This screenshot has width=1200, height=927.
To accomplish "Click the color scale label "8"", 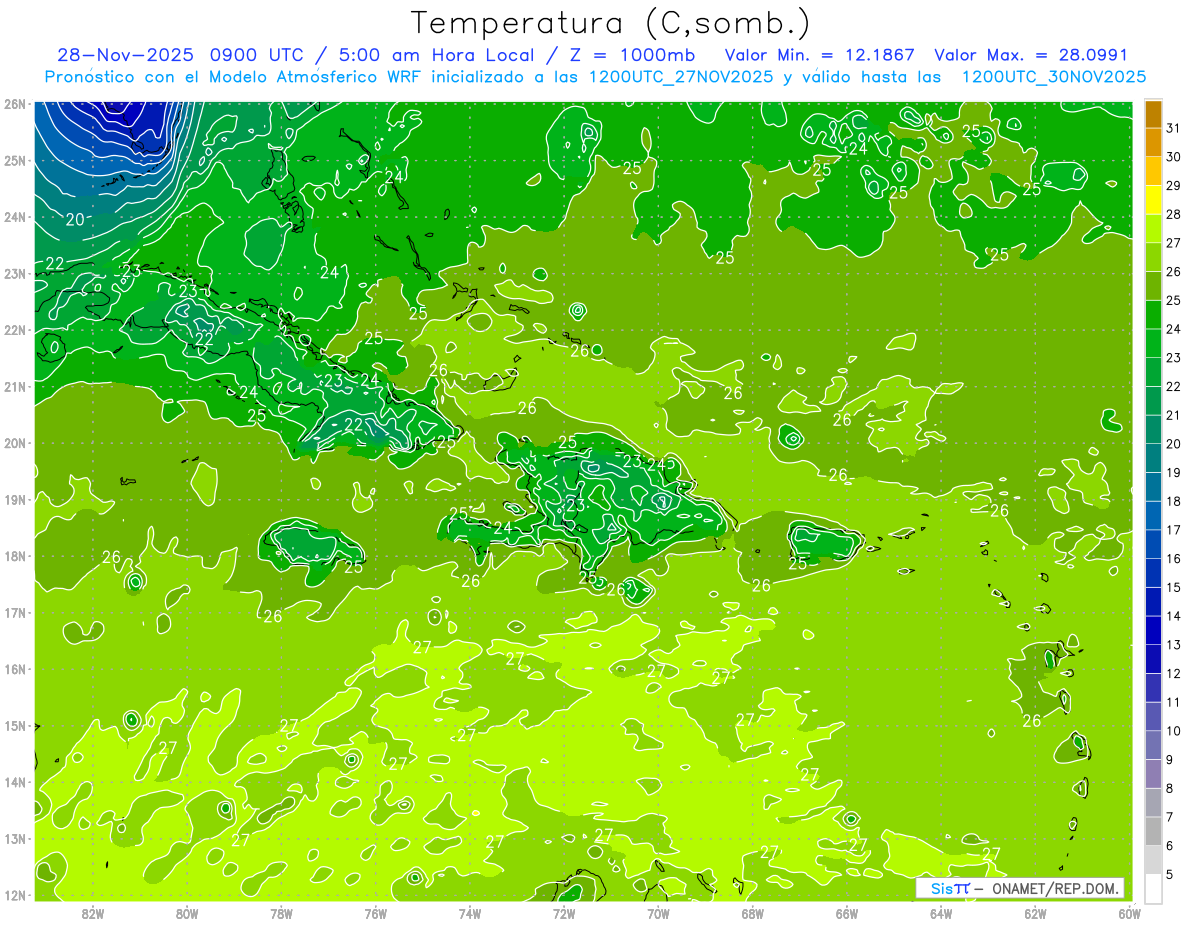I will (x=1170, y=788).
